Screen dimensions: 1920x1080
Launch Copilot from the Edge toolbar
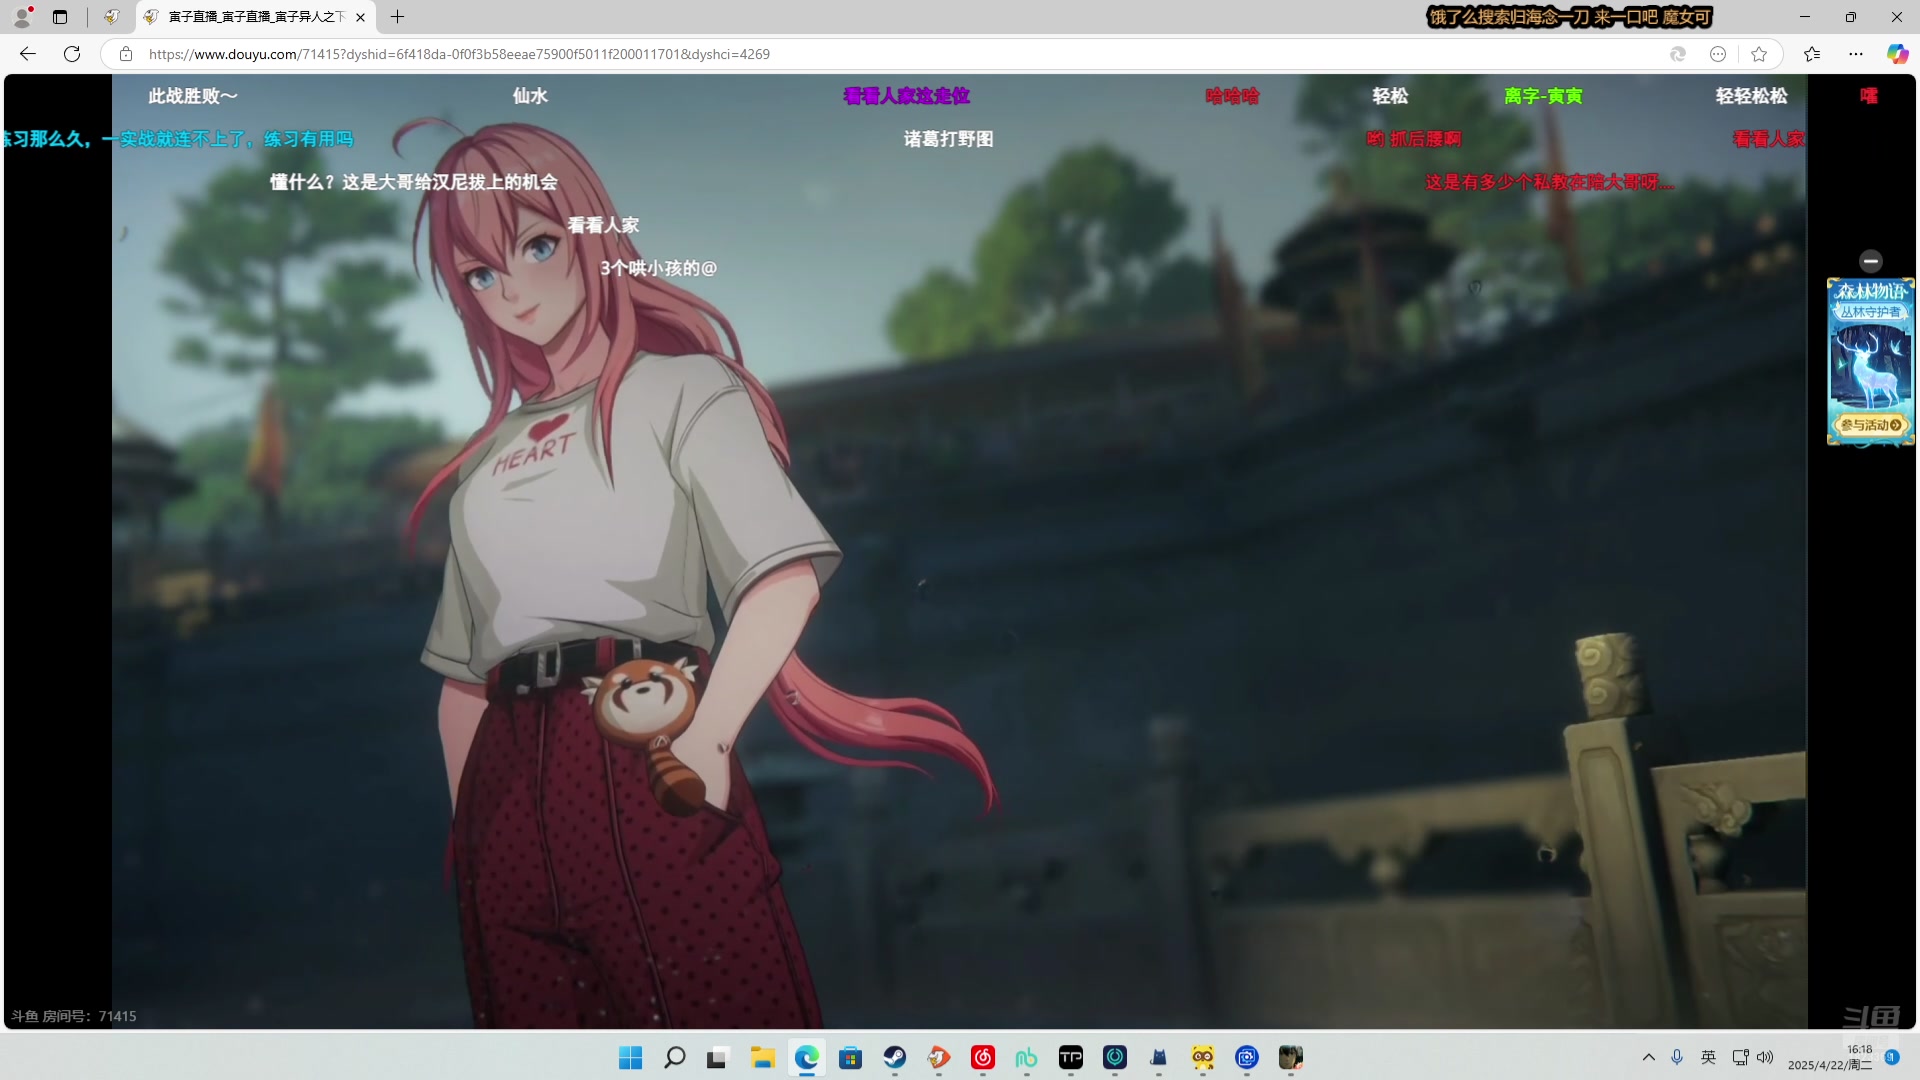coord(1897,54)
